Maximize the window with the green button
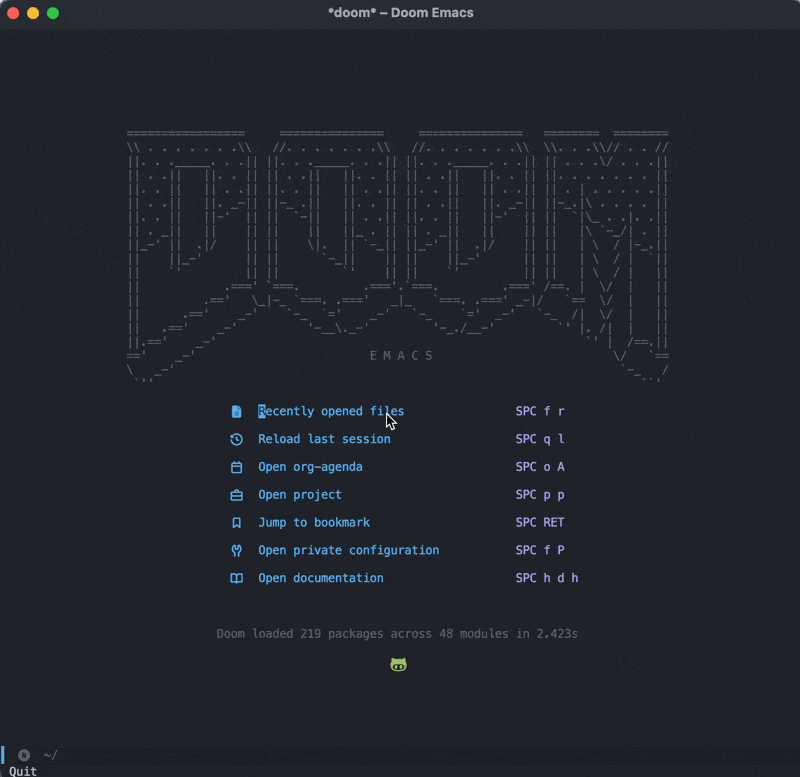Image resolution: width=800 pixels, height=777 pixels. click(53, 13)
